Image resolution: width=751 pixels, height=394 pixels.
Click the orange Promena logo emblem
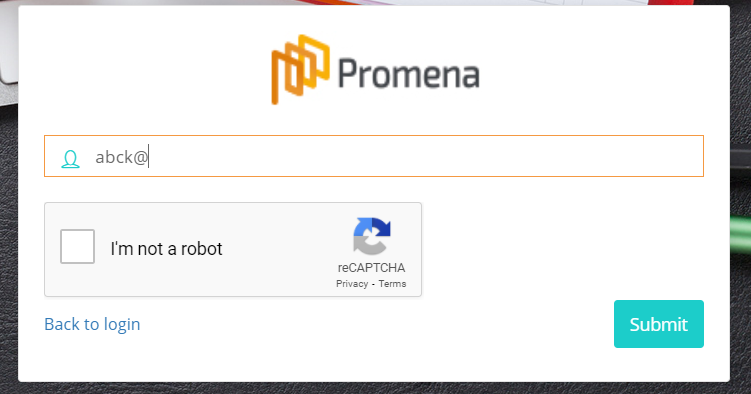(x=300, y=69)
